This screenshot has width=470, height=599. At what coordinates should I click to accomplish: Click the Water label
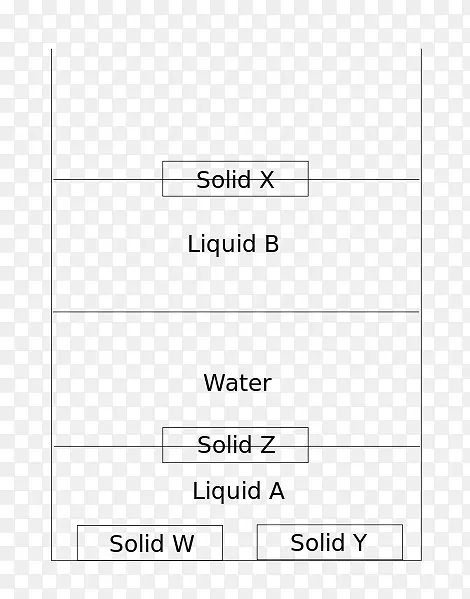[x=237, y=383]
